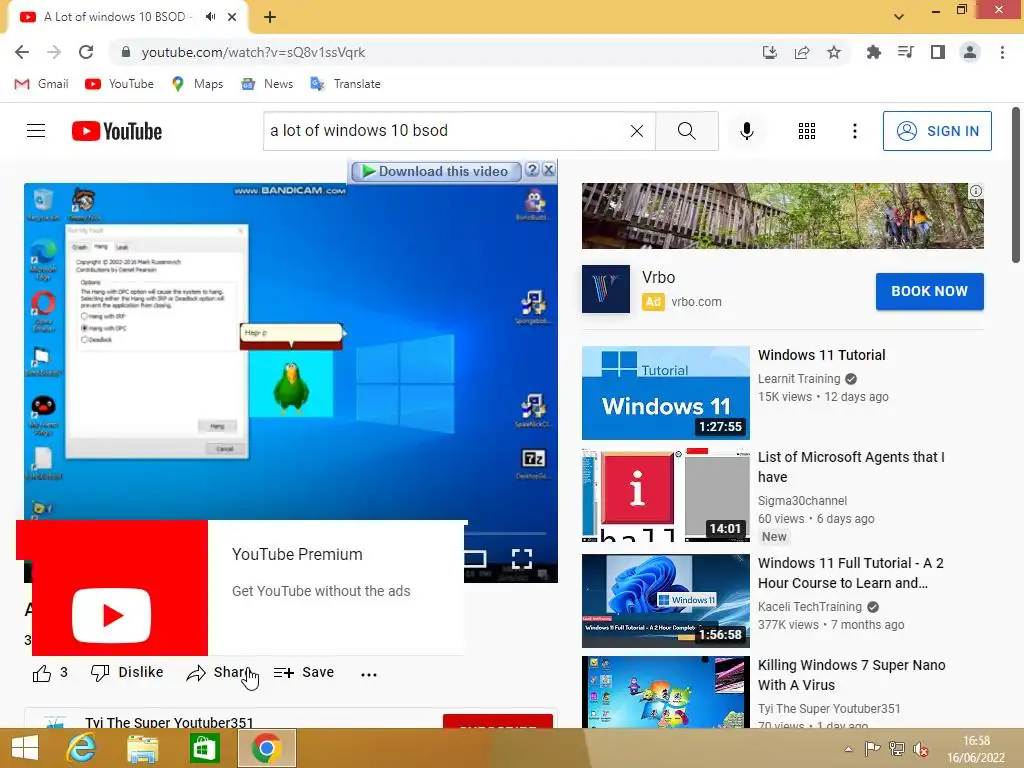
Task: Open help on the download bar
Action: click(x=532, y=170)
